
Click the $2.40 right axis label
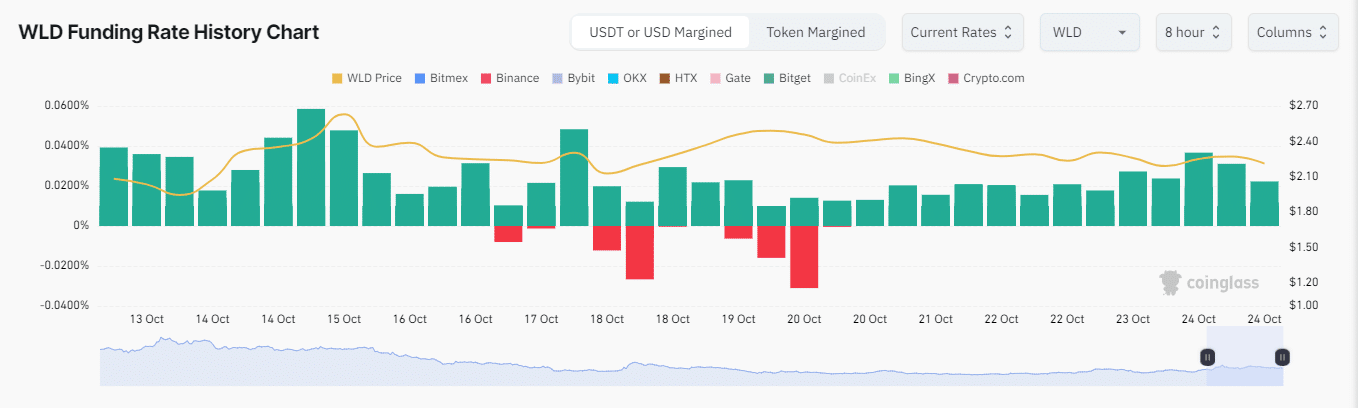(x=1305, y=141)
